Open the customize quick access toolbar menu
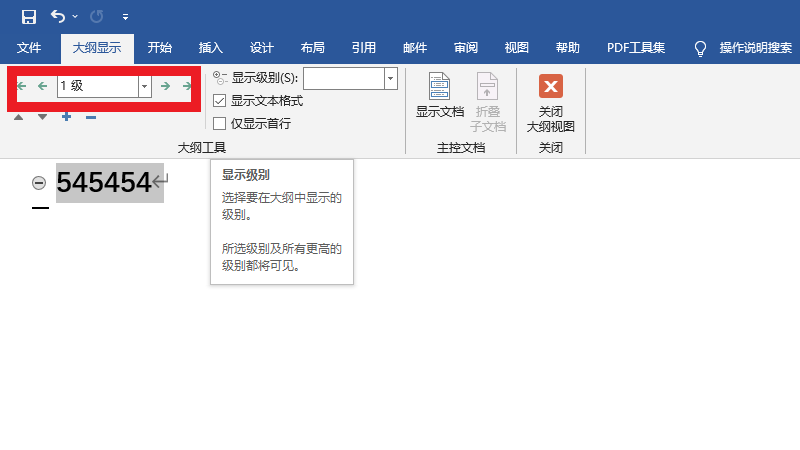The width and height of the screenshot is (800, 450). pyautogui.click(x=125, y=17)
